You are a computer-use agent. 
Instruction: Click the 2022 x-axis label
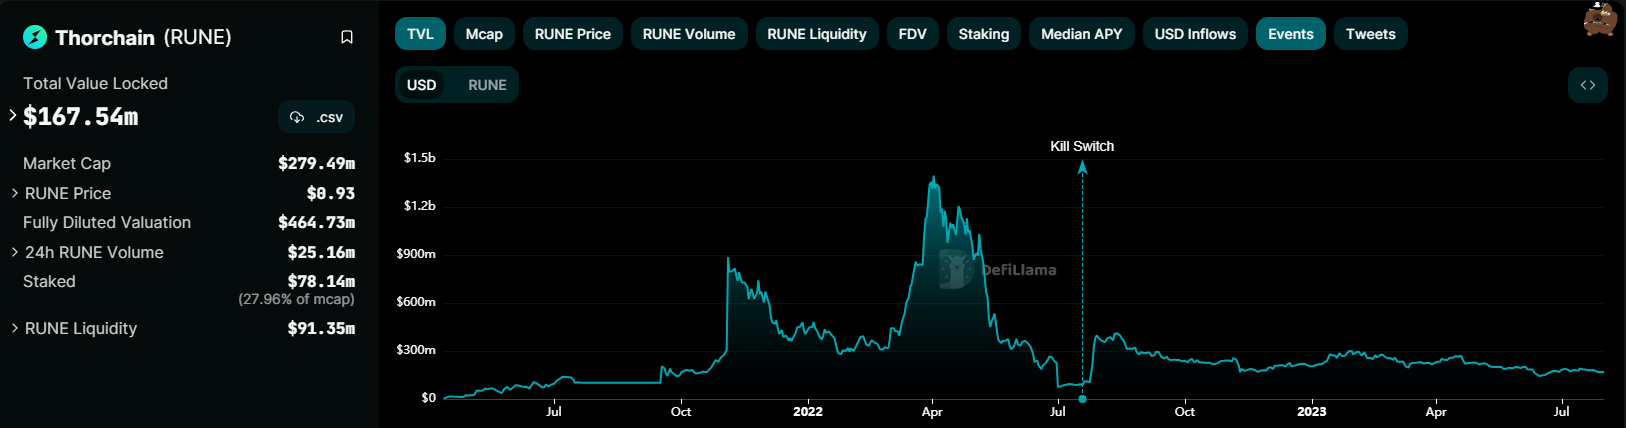(808, 411)
